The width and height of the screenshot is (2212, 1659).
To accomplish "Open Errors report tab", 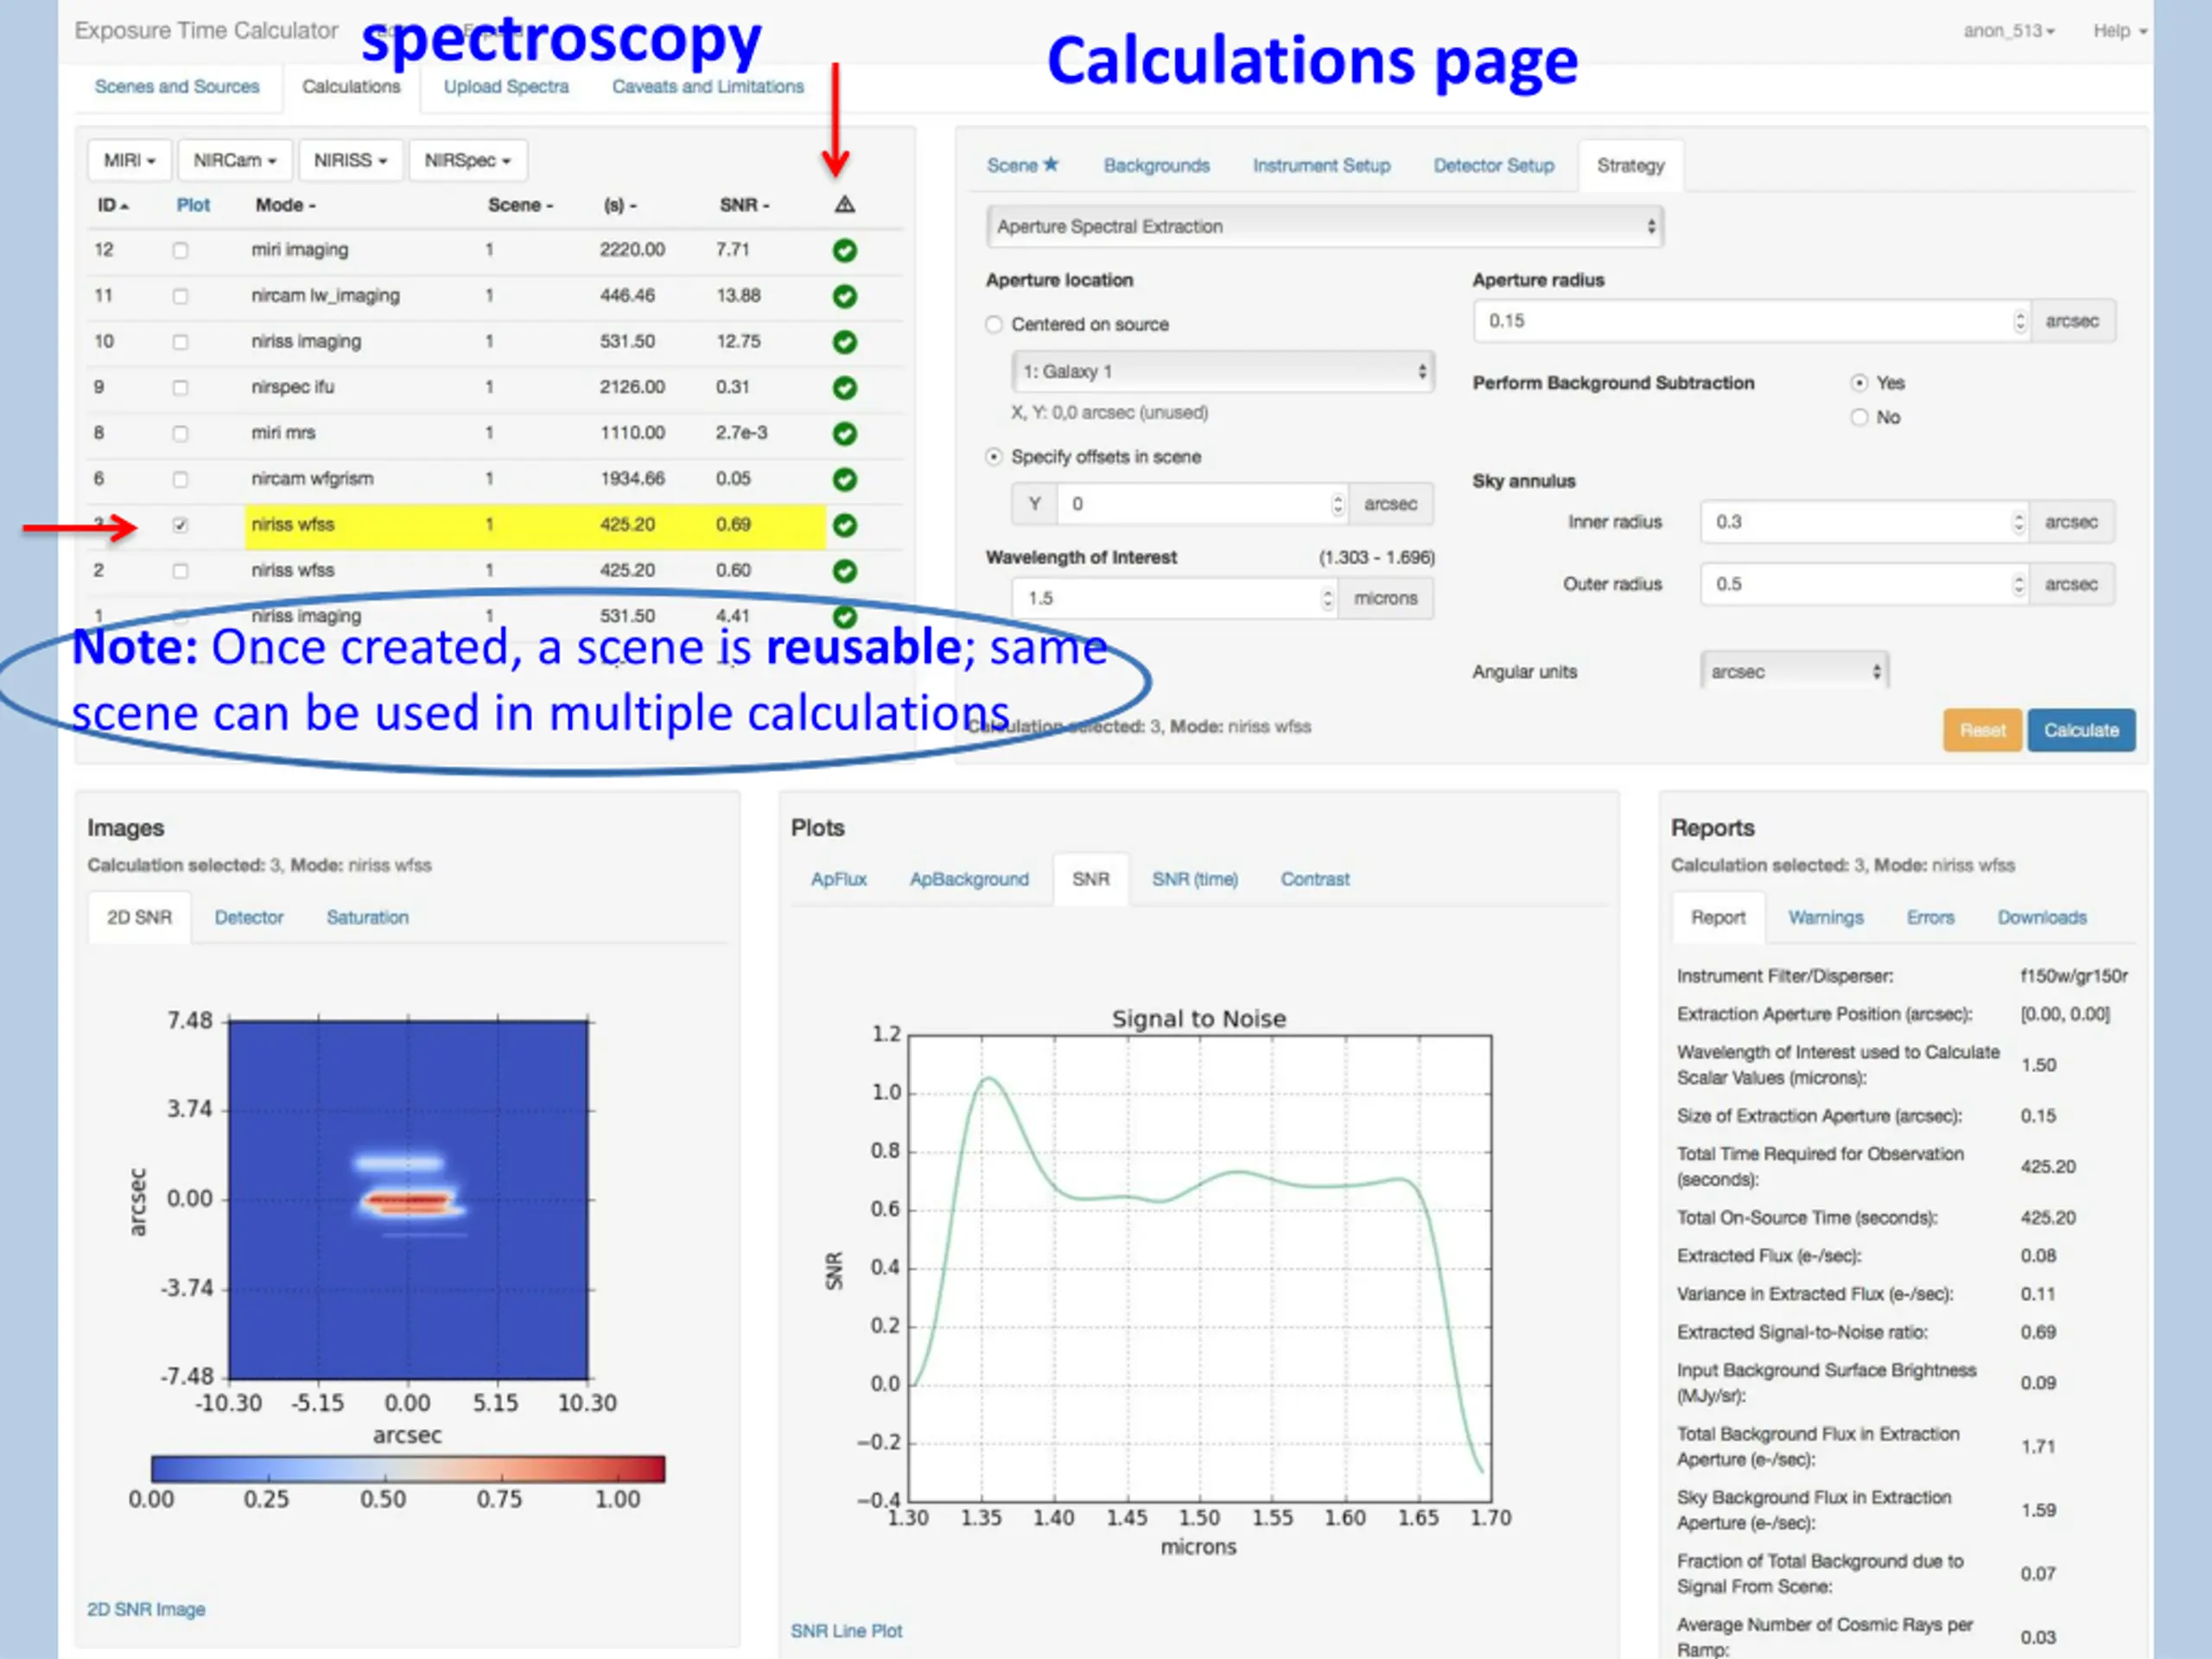I will [x=1930, y=917].
